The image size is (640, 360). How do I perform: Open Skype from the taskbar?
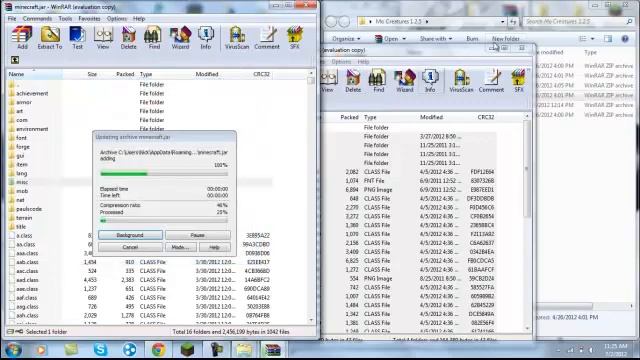100,350
